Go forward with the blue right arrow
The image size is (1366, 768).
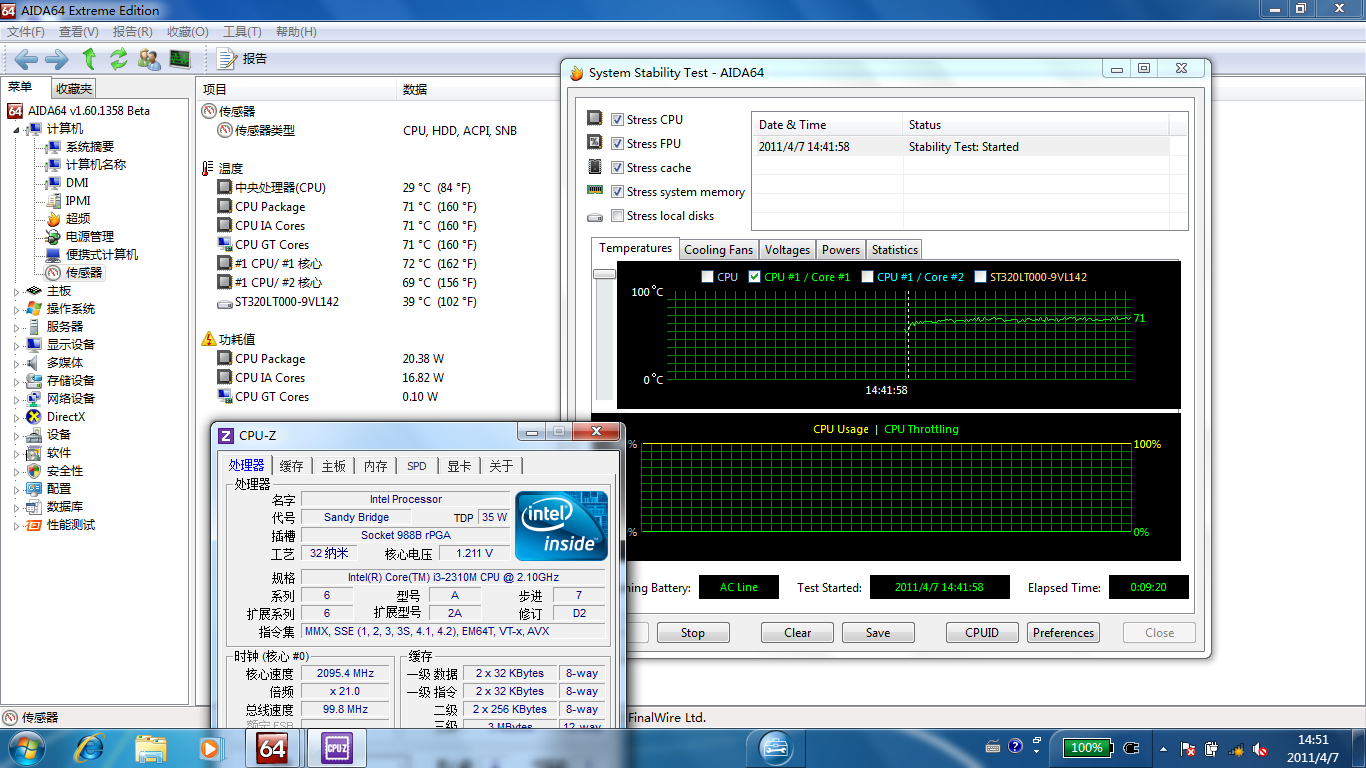[x=57, y=59]
